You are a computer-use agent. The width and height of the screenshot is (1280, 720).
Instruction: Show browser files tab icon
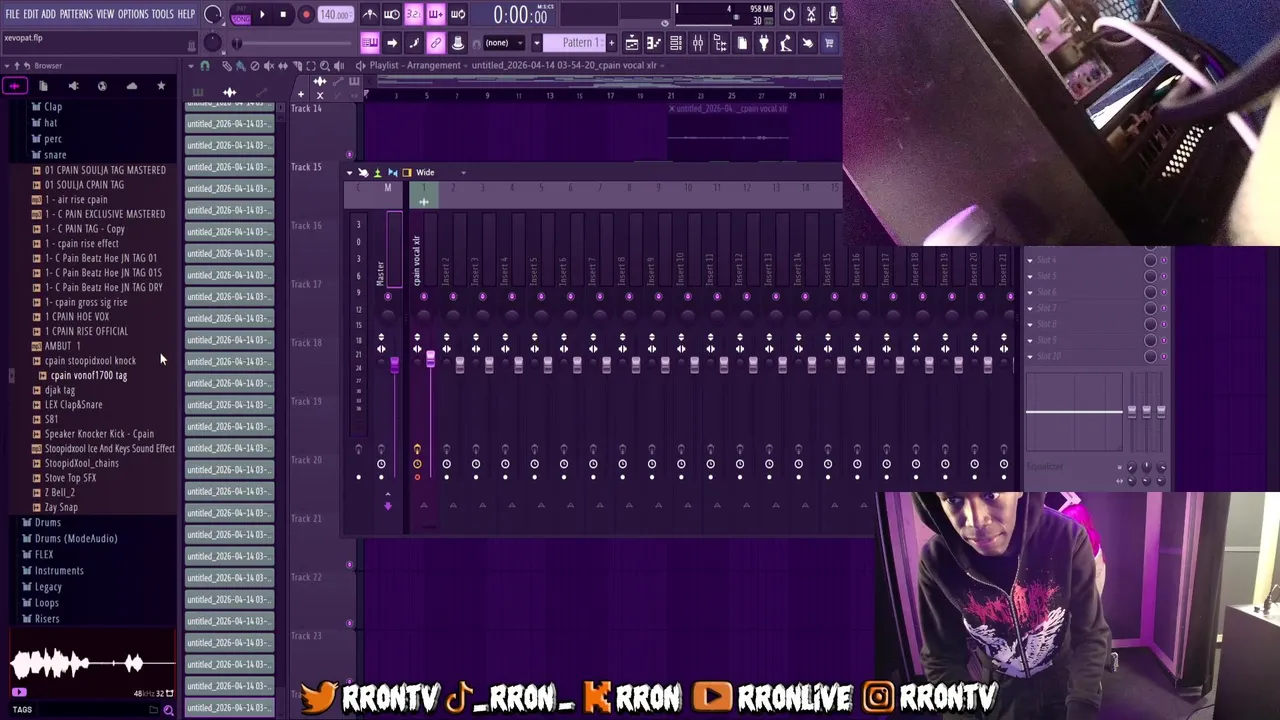(x=43, y=86)
